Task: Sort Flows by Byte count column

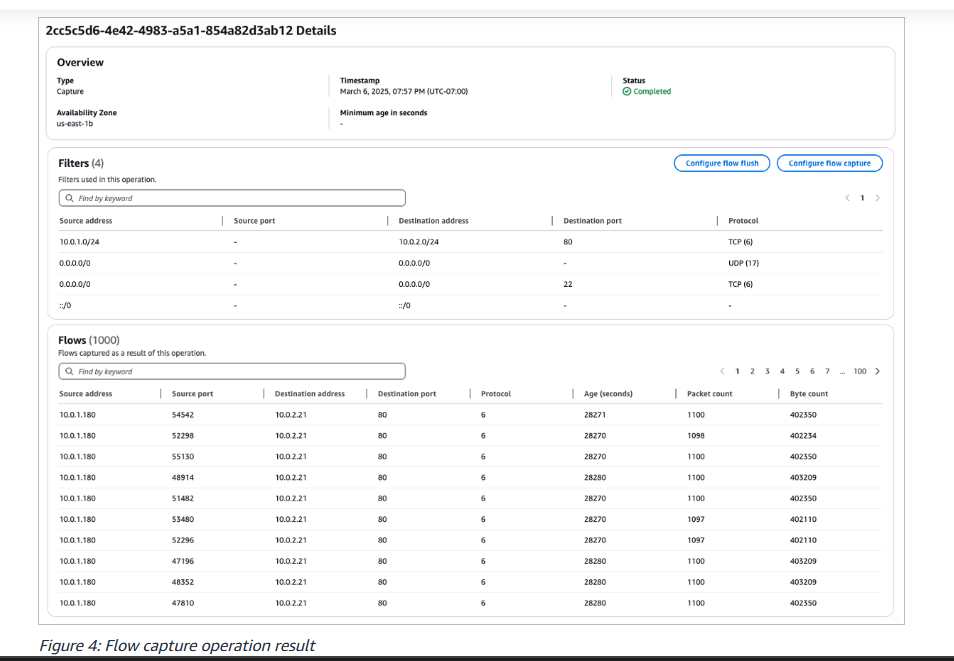Action: (x=808, y=394)
